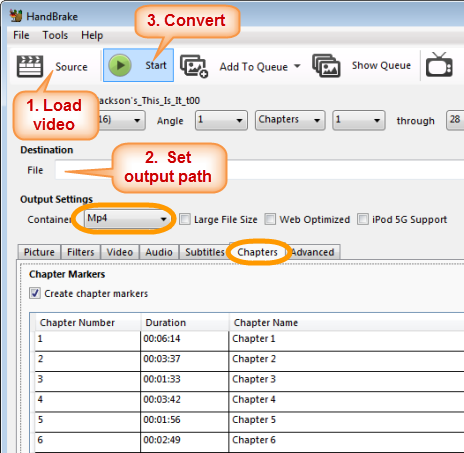
Task: Switch to the Chapters tab
Action: click(x=257, y=252)
